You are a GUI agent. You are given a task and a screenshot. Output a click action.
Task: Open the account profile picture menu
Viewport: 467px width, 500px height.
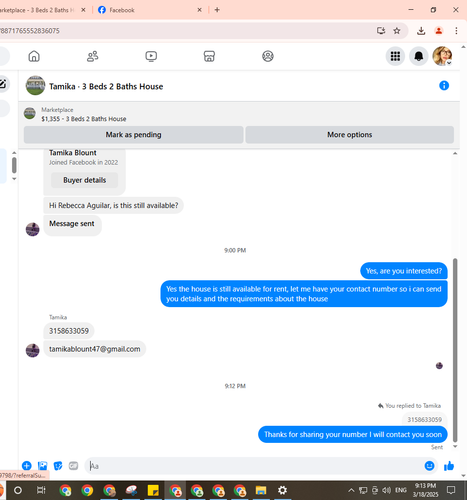point(442,56)
